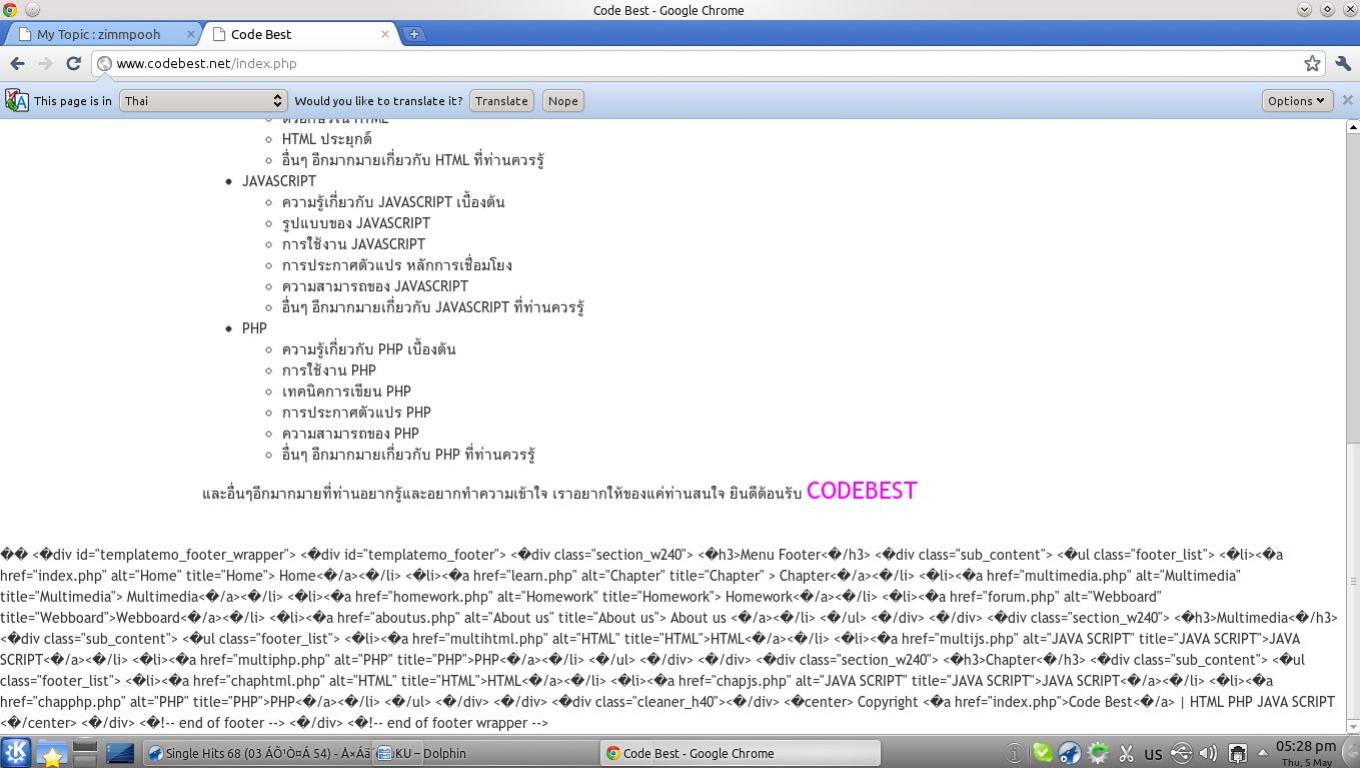Click the US keyboard layout indicator

coord(1153,754)
